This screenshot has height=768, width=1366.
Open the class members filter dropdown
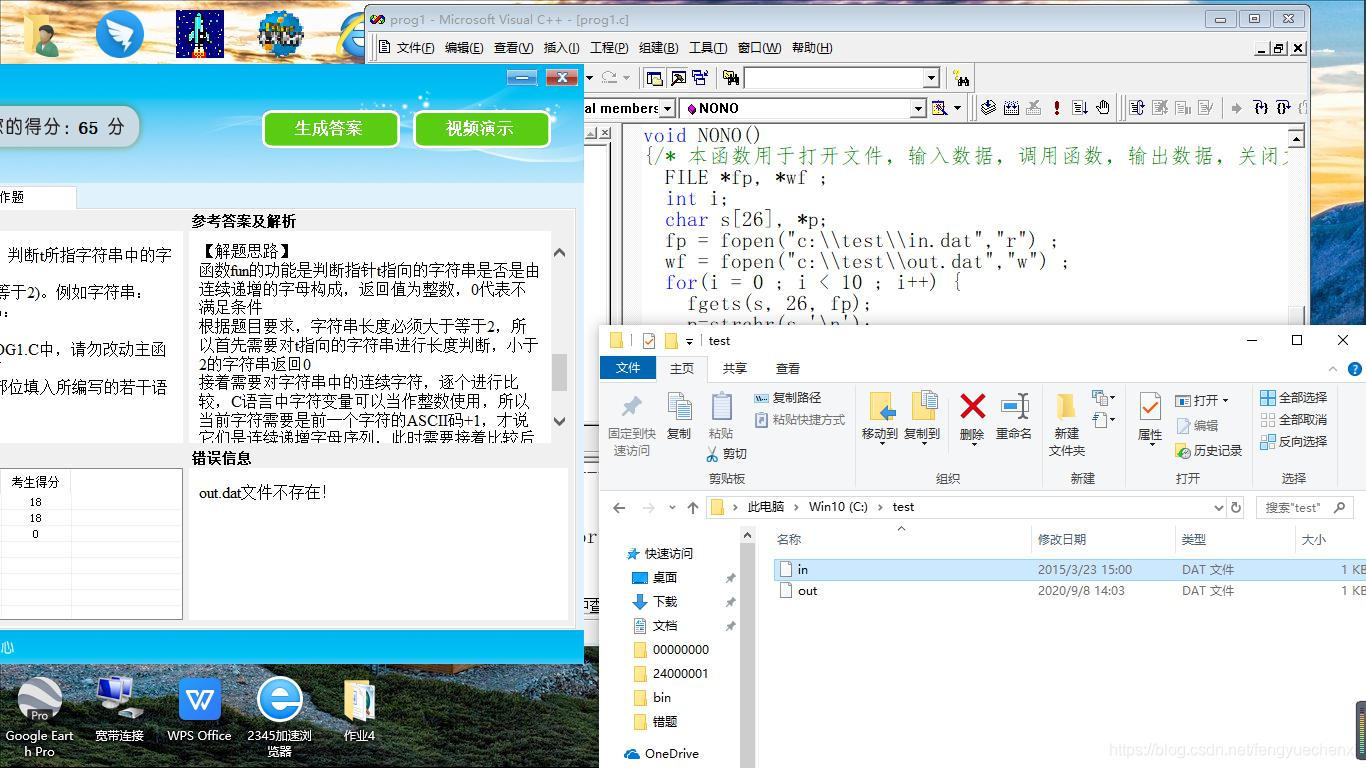(668, 108)
